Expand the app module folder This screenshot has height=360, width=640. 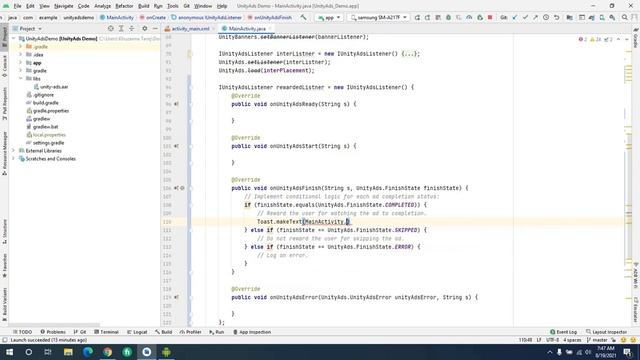[x=20, y=63]
